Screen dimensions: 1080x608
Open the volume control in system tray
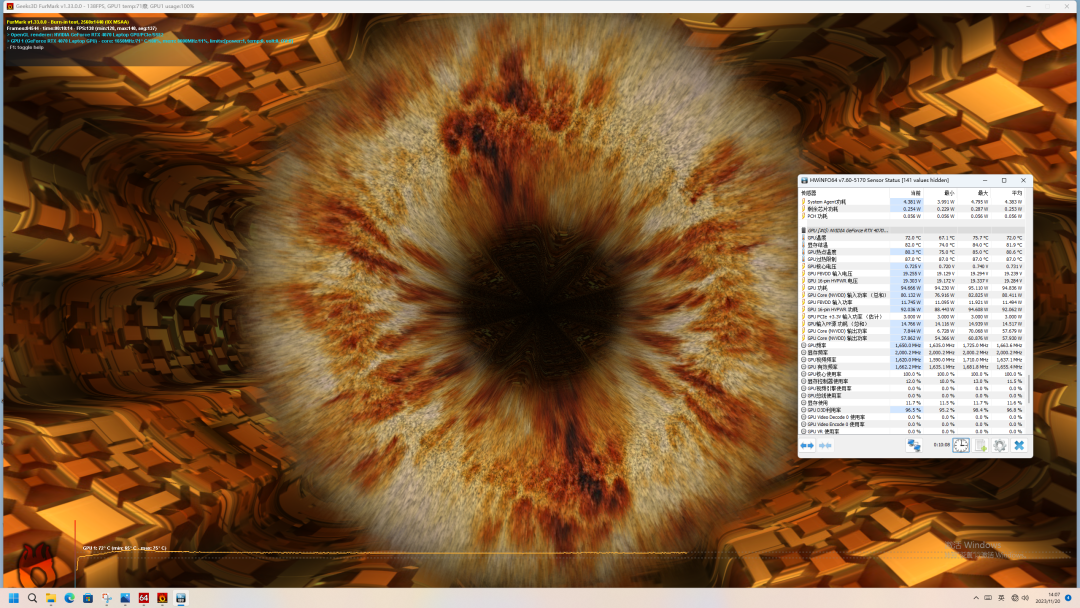(1025, 598)
